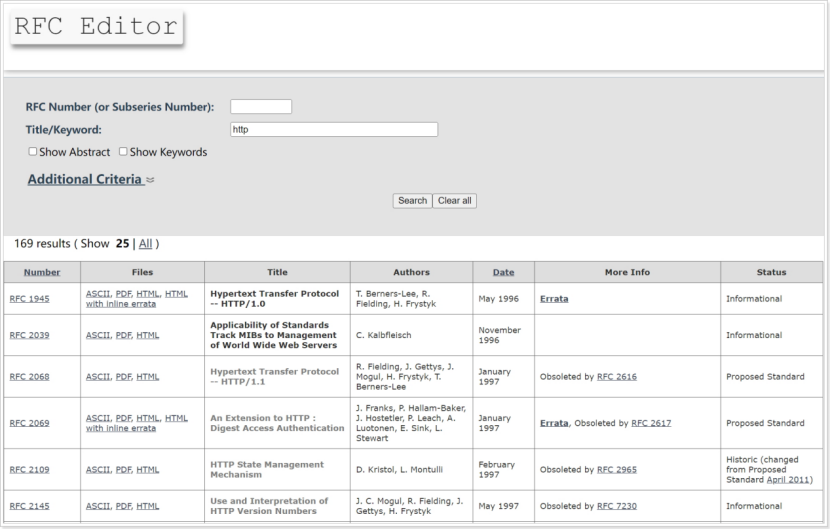Click the date cell May 1996

coord(498,299)
